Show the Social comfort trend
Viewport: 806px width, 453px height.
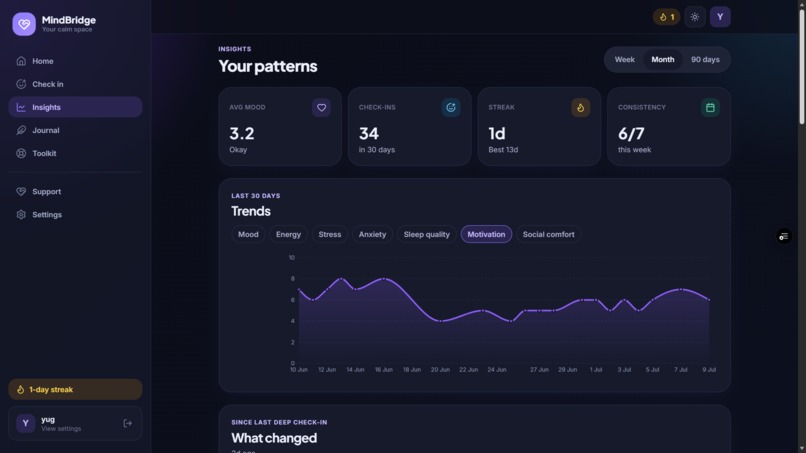(548, 234)
